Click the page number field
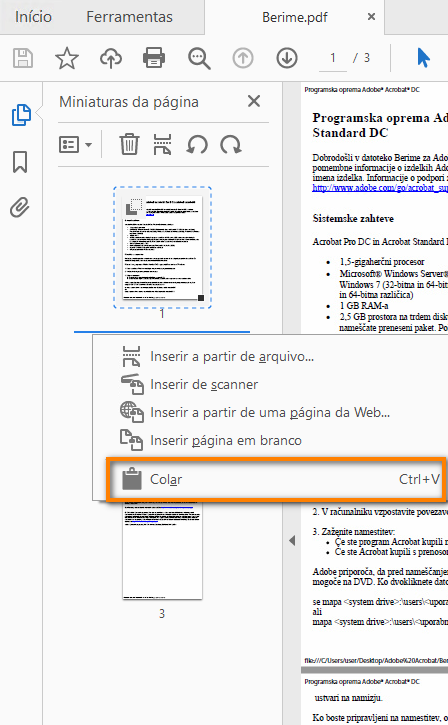The image size is (448, 725). click(333, 58)
